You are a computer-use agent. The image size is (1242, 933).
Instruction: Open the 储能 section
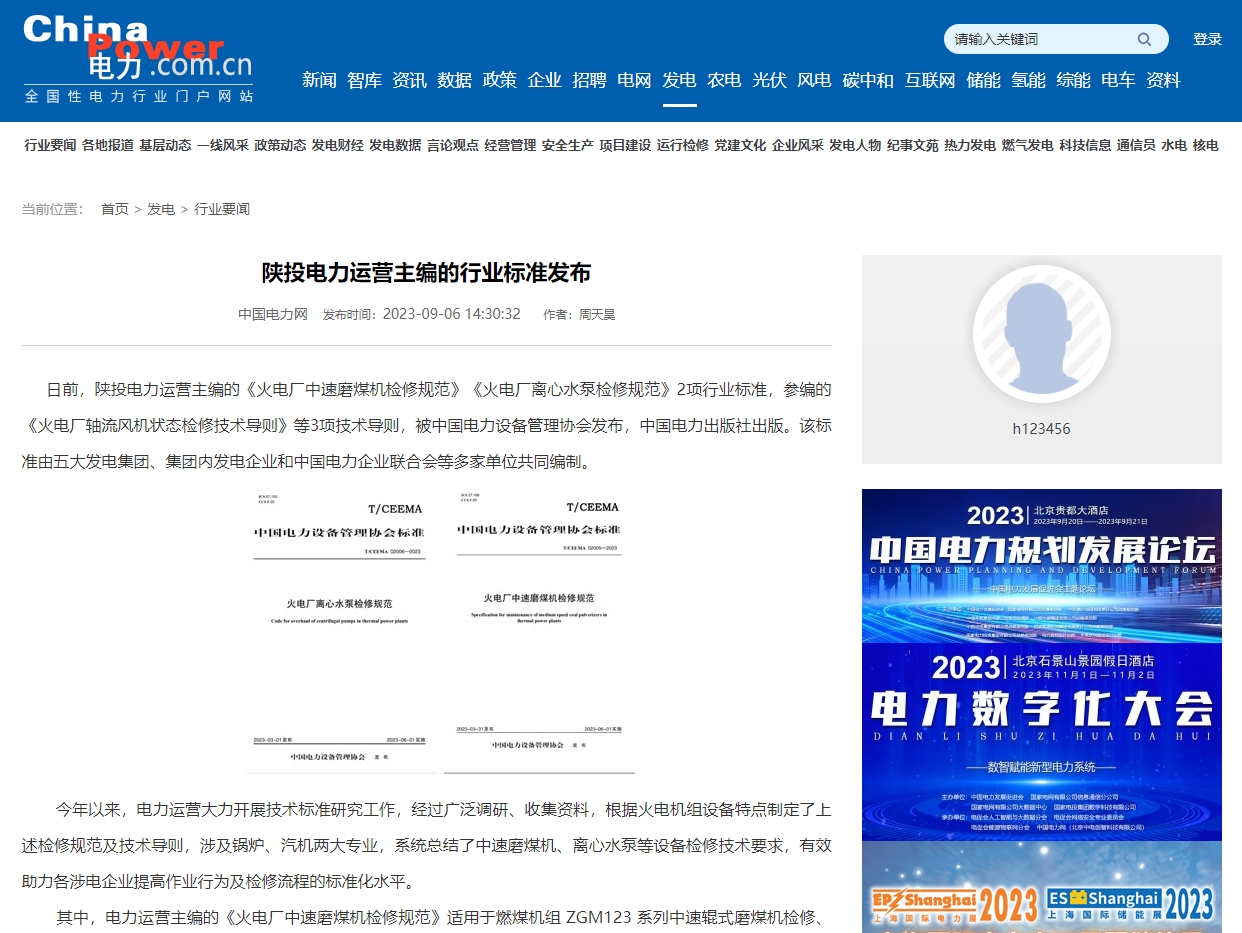(983, 80)
